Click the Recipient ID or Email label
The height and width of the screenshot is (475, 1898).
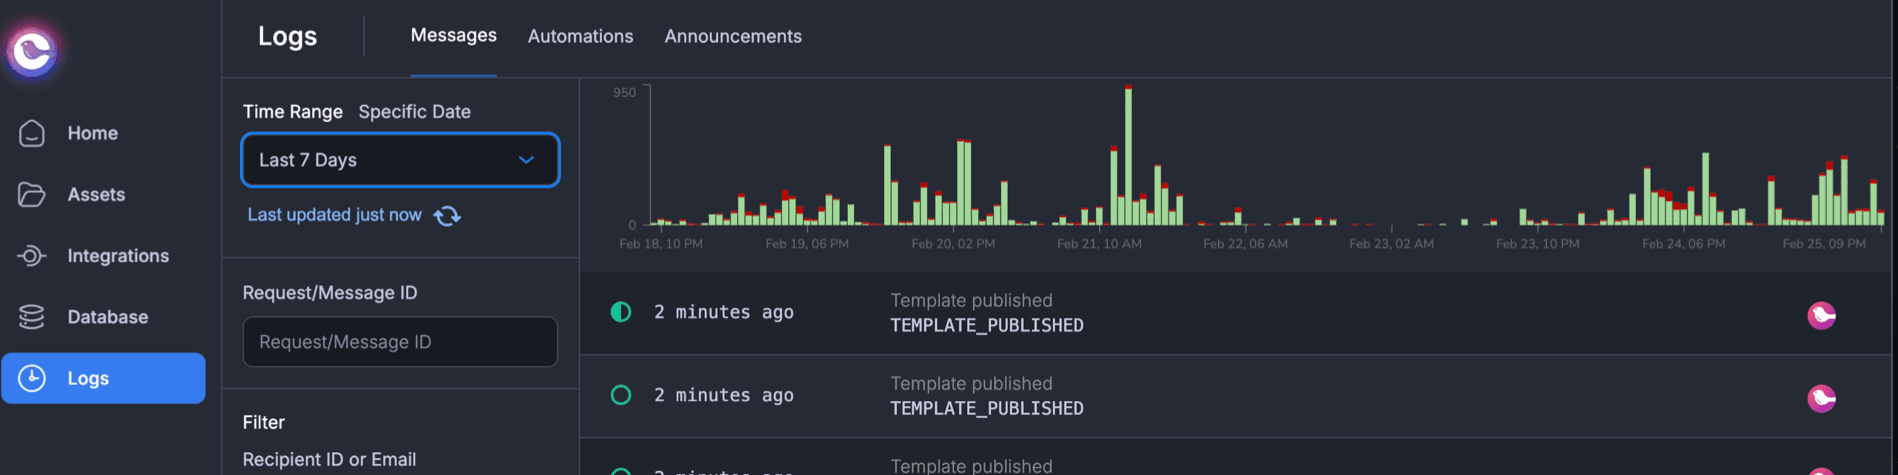click(329, 459)
